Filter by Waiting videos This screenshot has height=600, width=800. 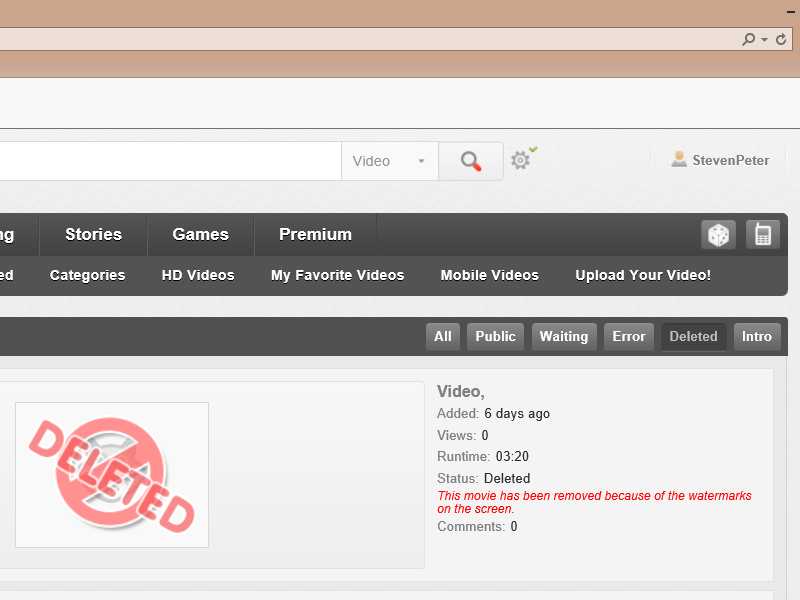tap(564, 337)
